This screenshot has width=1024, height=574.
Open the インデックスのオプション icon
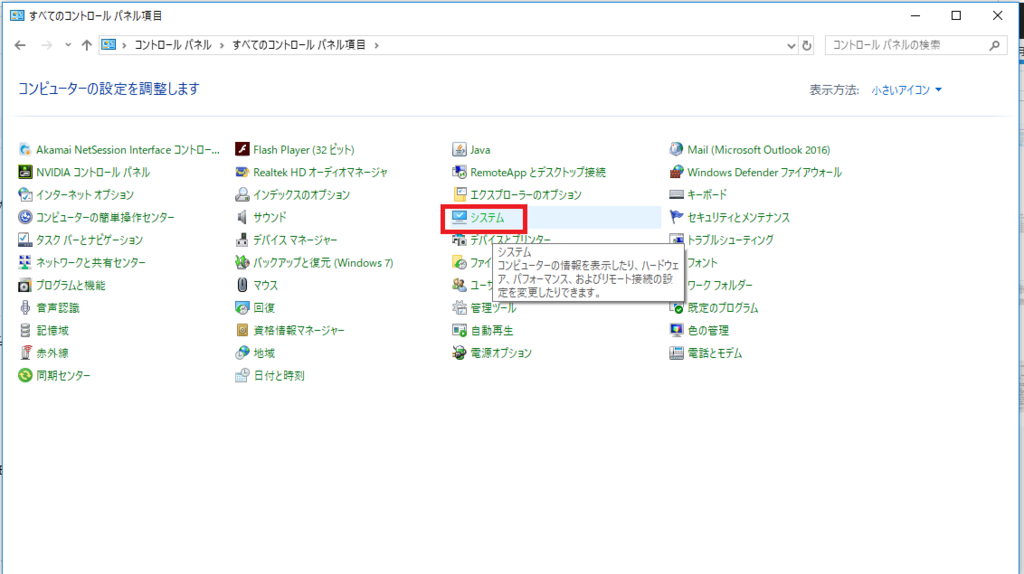[242, 195]
